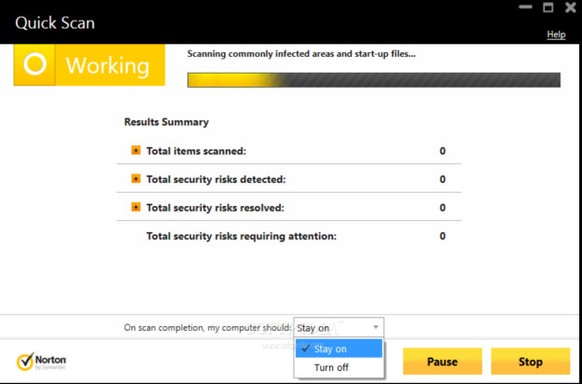Minimize the Quick Scan window
This screenshot has width=582, height=384.
click(525, 7)
